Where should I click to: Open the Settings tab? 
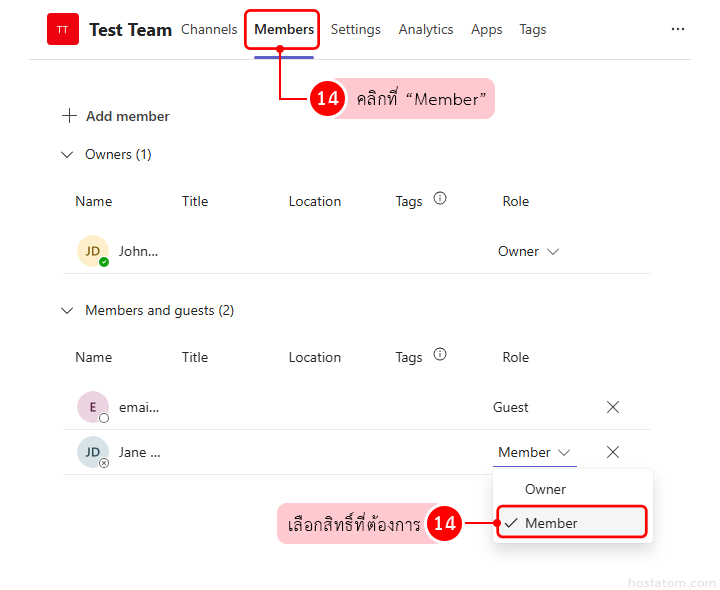(355, 30)
